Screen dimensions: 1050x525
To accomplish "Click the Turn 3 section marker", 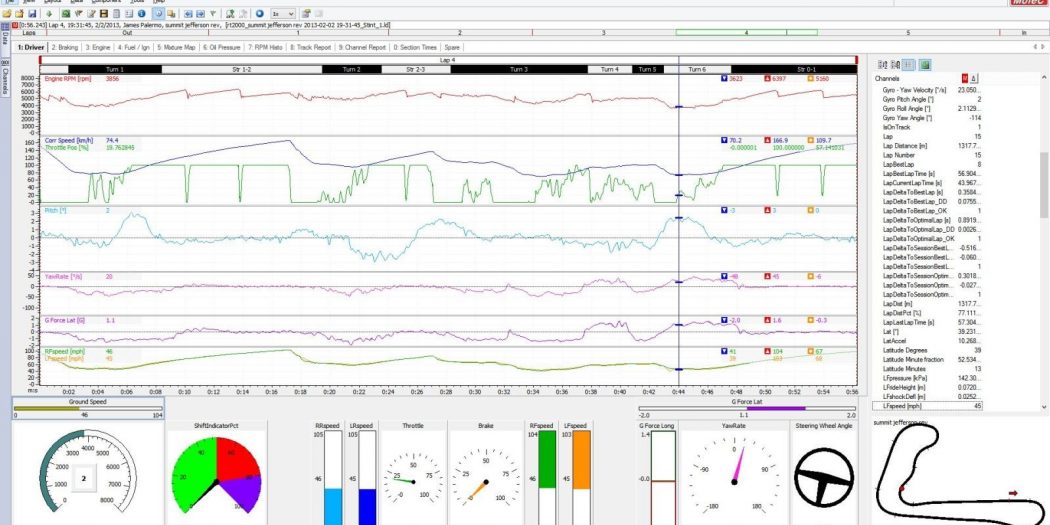I will [x=518, y=69].
